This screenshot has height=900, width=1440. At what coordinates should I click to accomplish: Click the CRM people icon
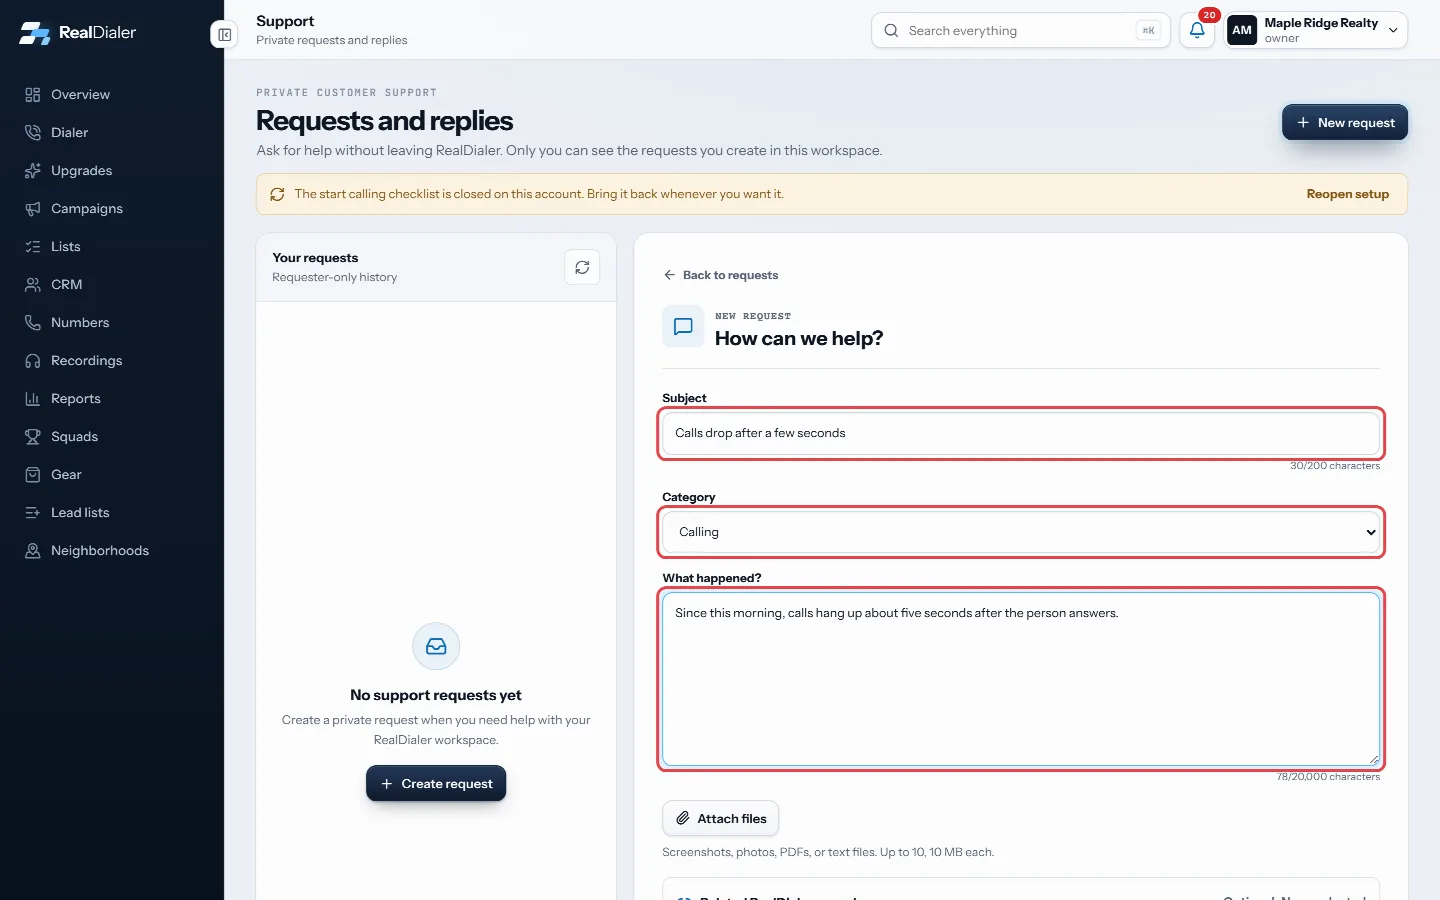click(33, 285)
